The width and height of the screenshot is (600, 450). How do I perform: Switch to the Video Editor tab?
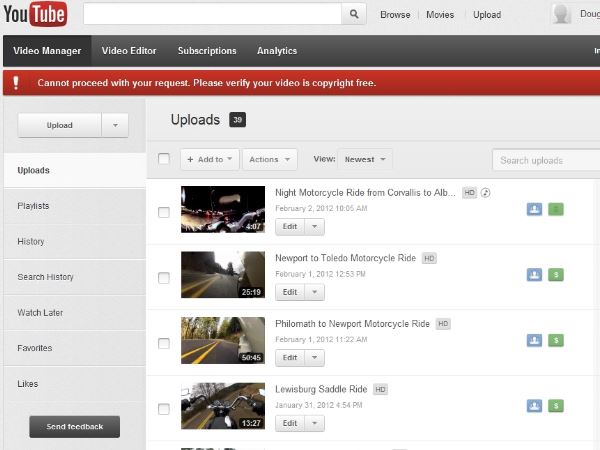coord(128,51)
